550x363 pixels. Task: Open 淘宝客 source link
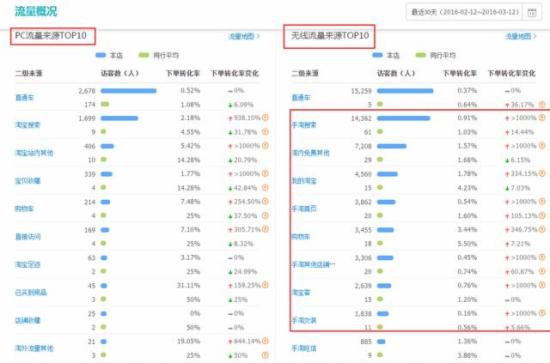301,292
